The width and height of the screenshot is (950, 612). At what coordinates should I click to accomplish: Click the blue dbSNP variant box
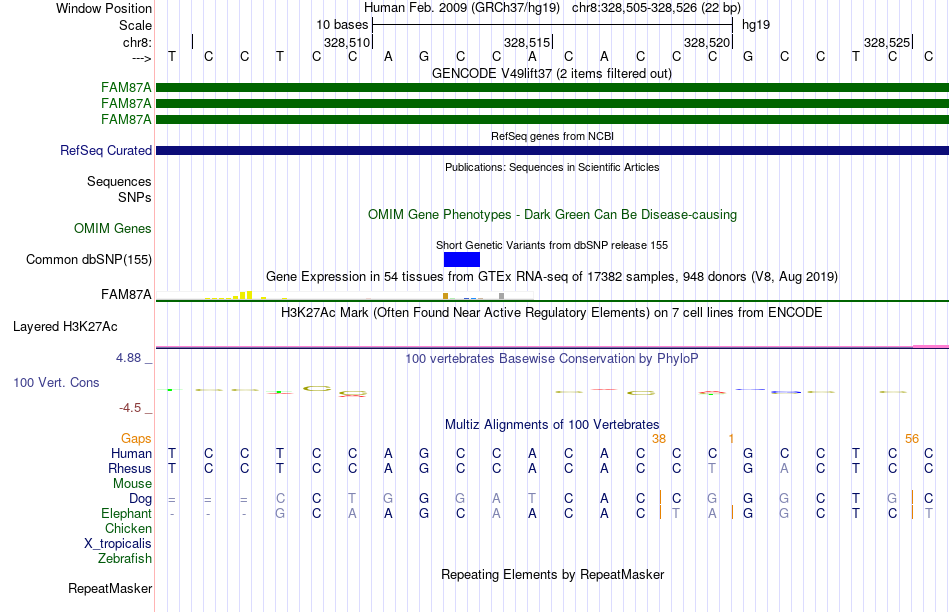click(462, 259)
